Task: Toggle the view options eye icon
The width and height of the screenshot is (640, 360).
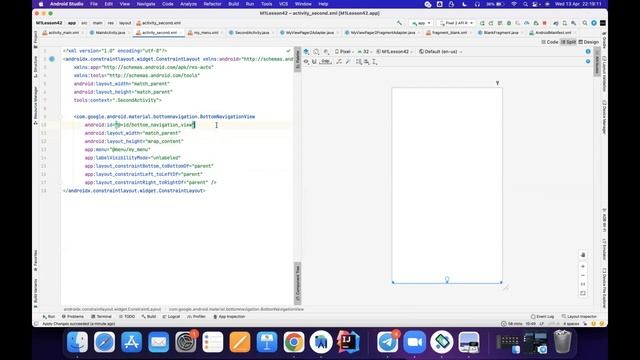Action: tap(307, 62)
